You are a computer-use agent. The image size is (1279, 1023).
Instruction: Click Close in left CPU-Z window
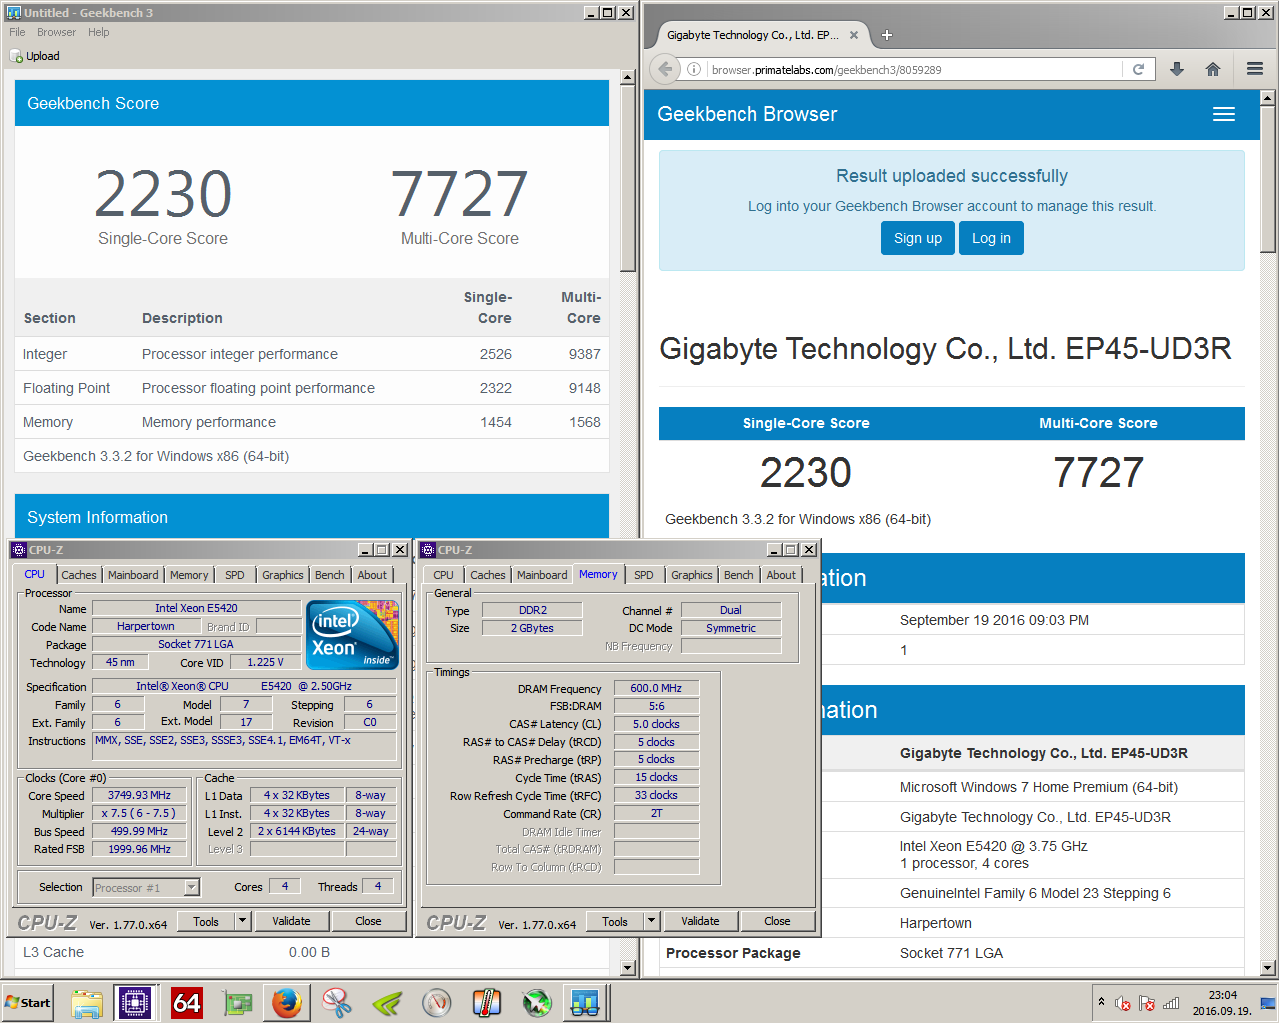pyautogui.click(x=368, y=921)
